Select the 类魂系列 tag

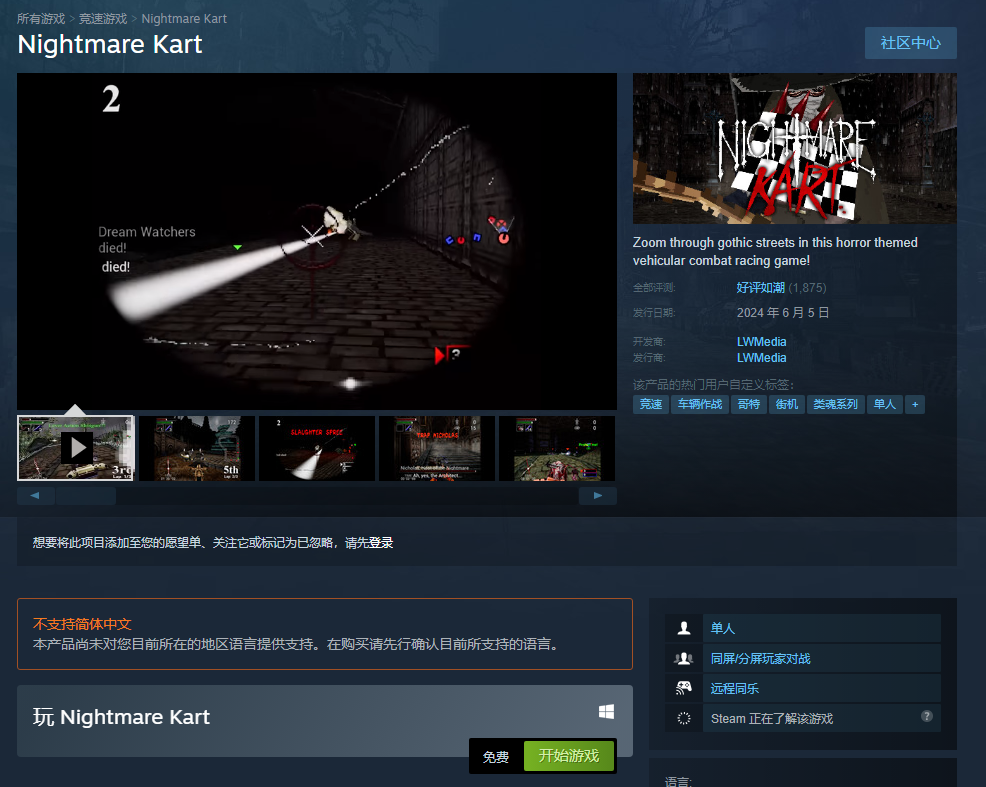coord(836,404)
